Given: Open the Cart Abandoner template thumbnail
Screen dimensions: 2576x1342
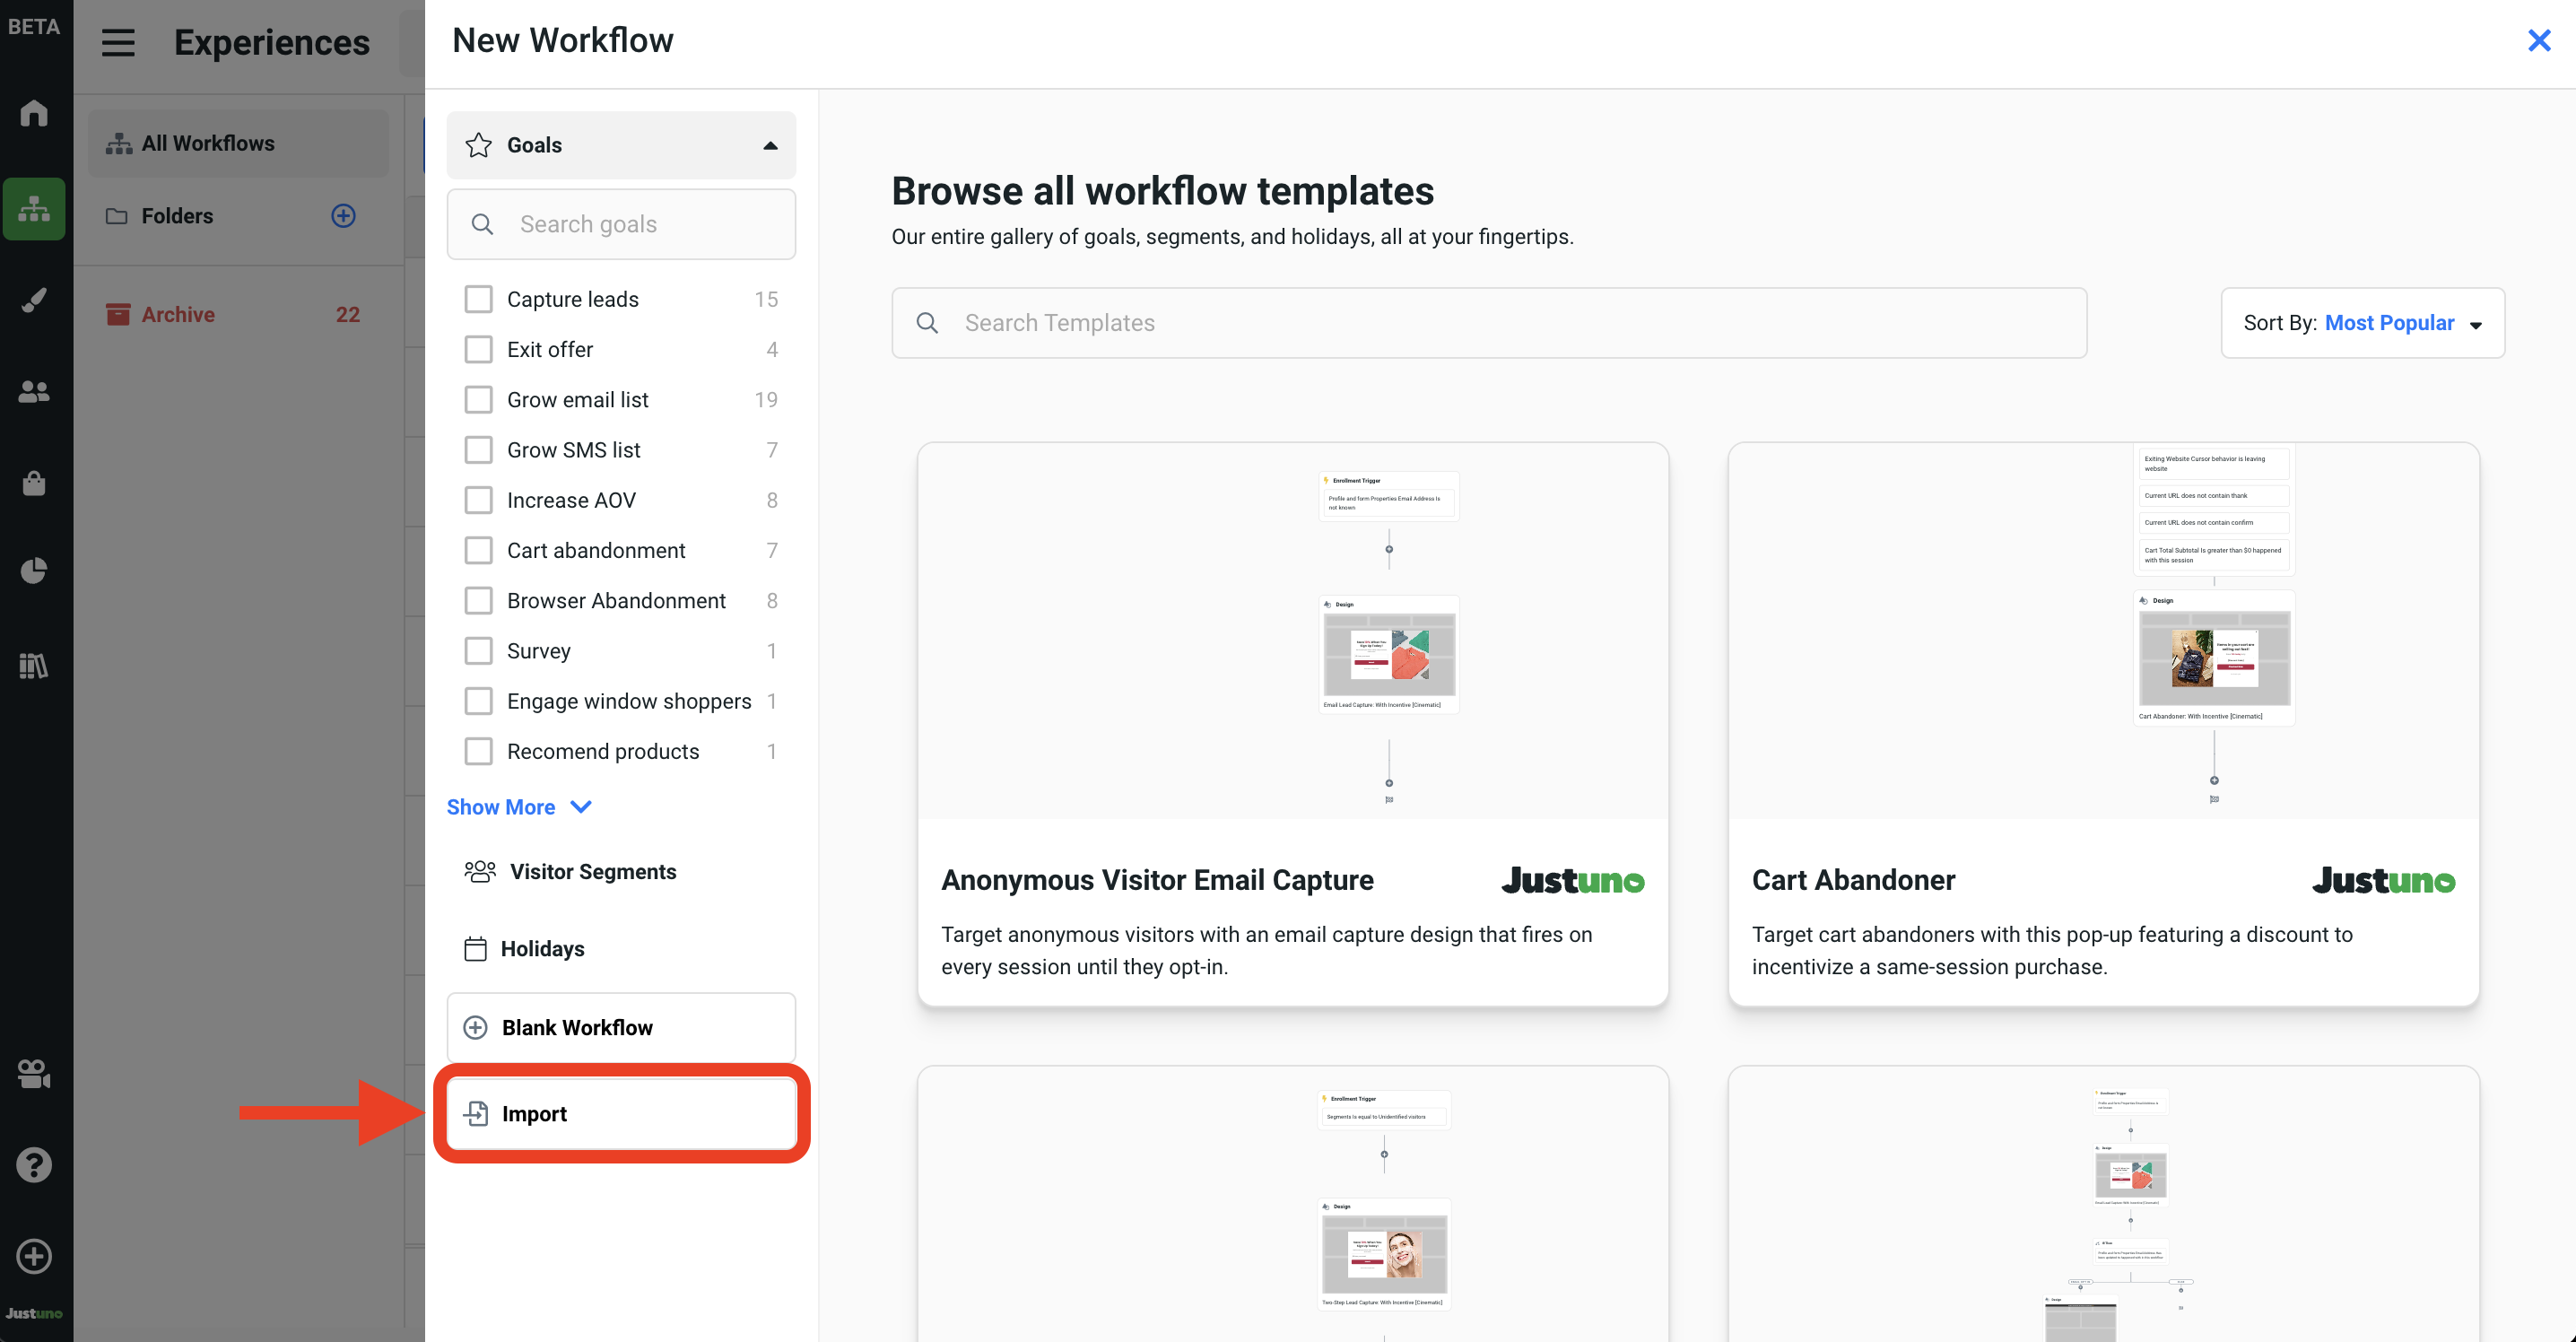Looking at the screenshot, I should (x=2103, y=630).
